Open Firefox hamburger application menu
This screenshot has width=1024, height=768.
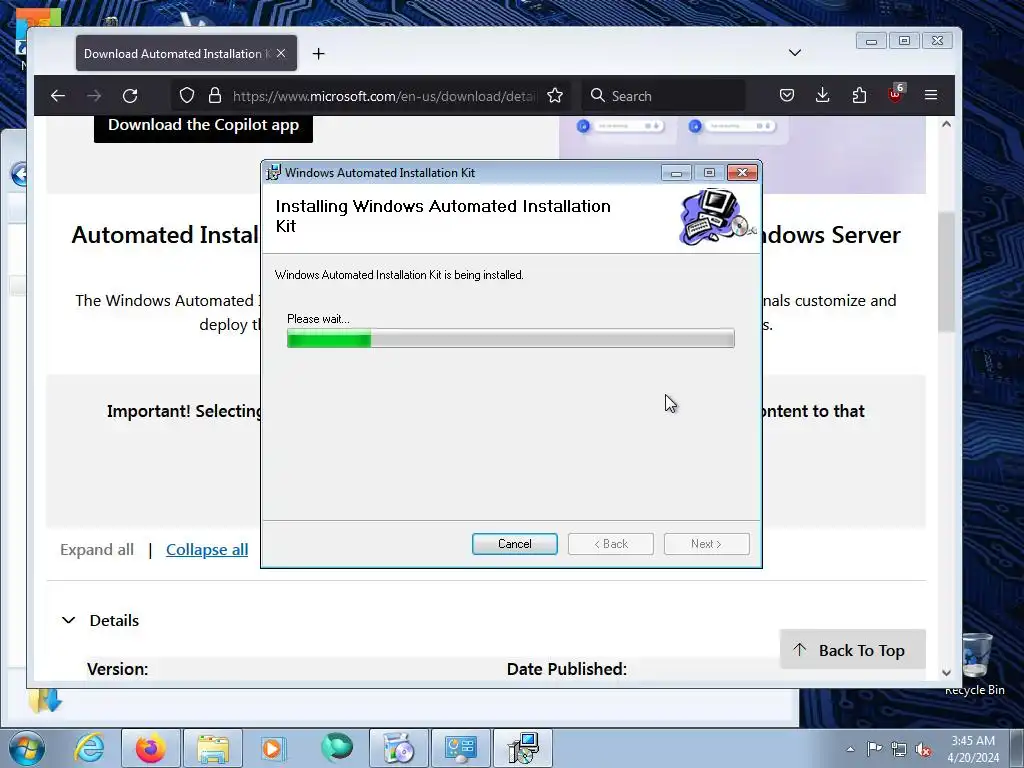tap(931, 96)
